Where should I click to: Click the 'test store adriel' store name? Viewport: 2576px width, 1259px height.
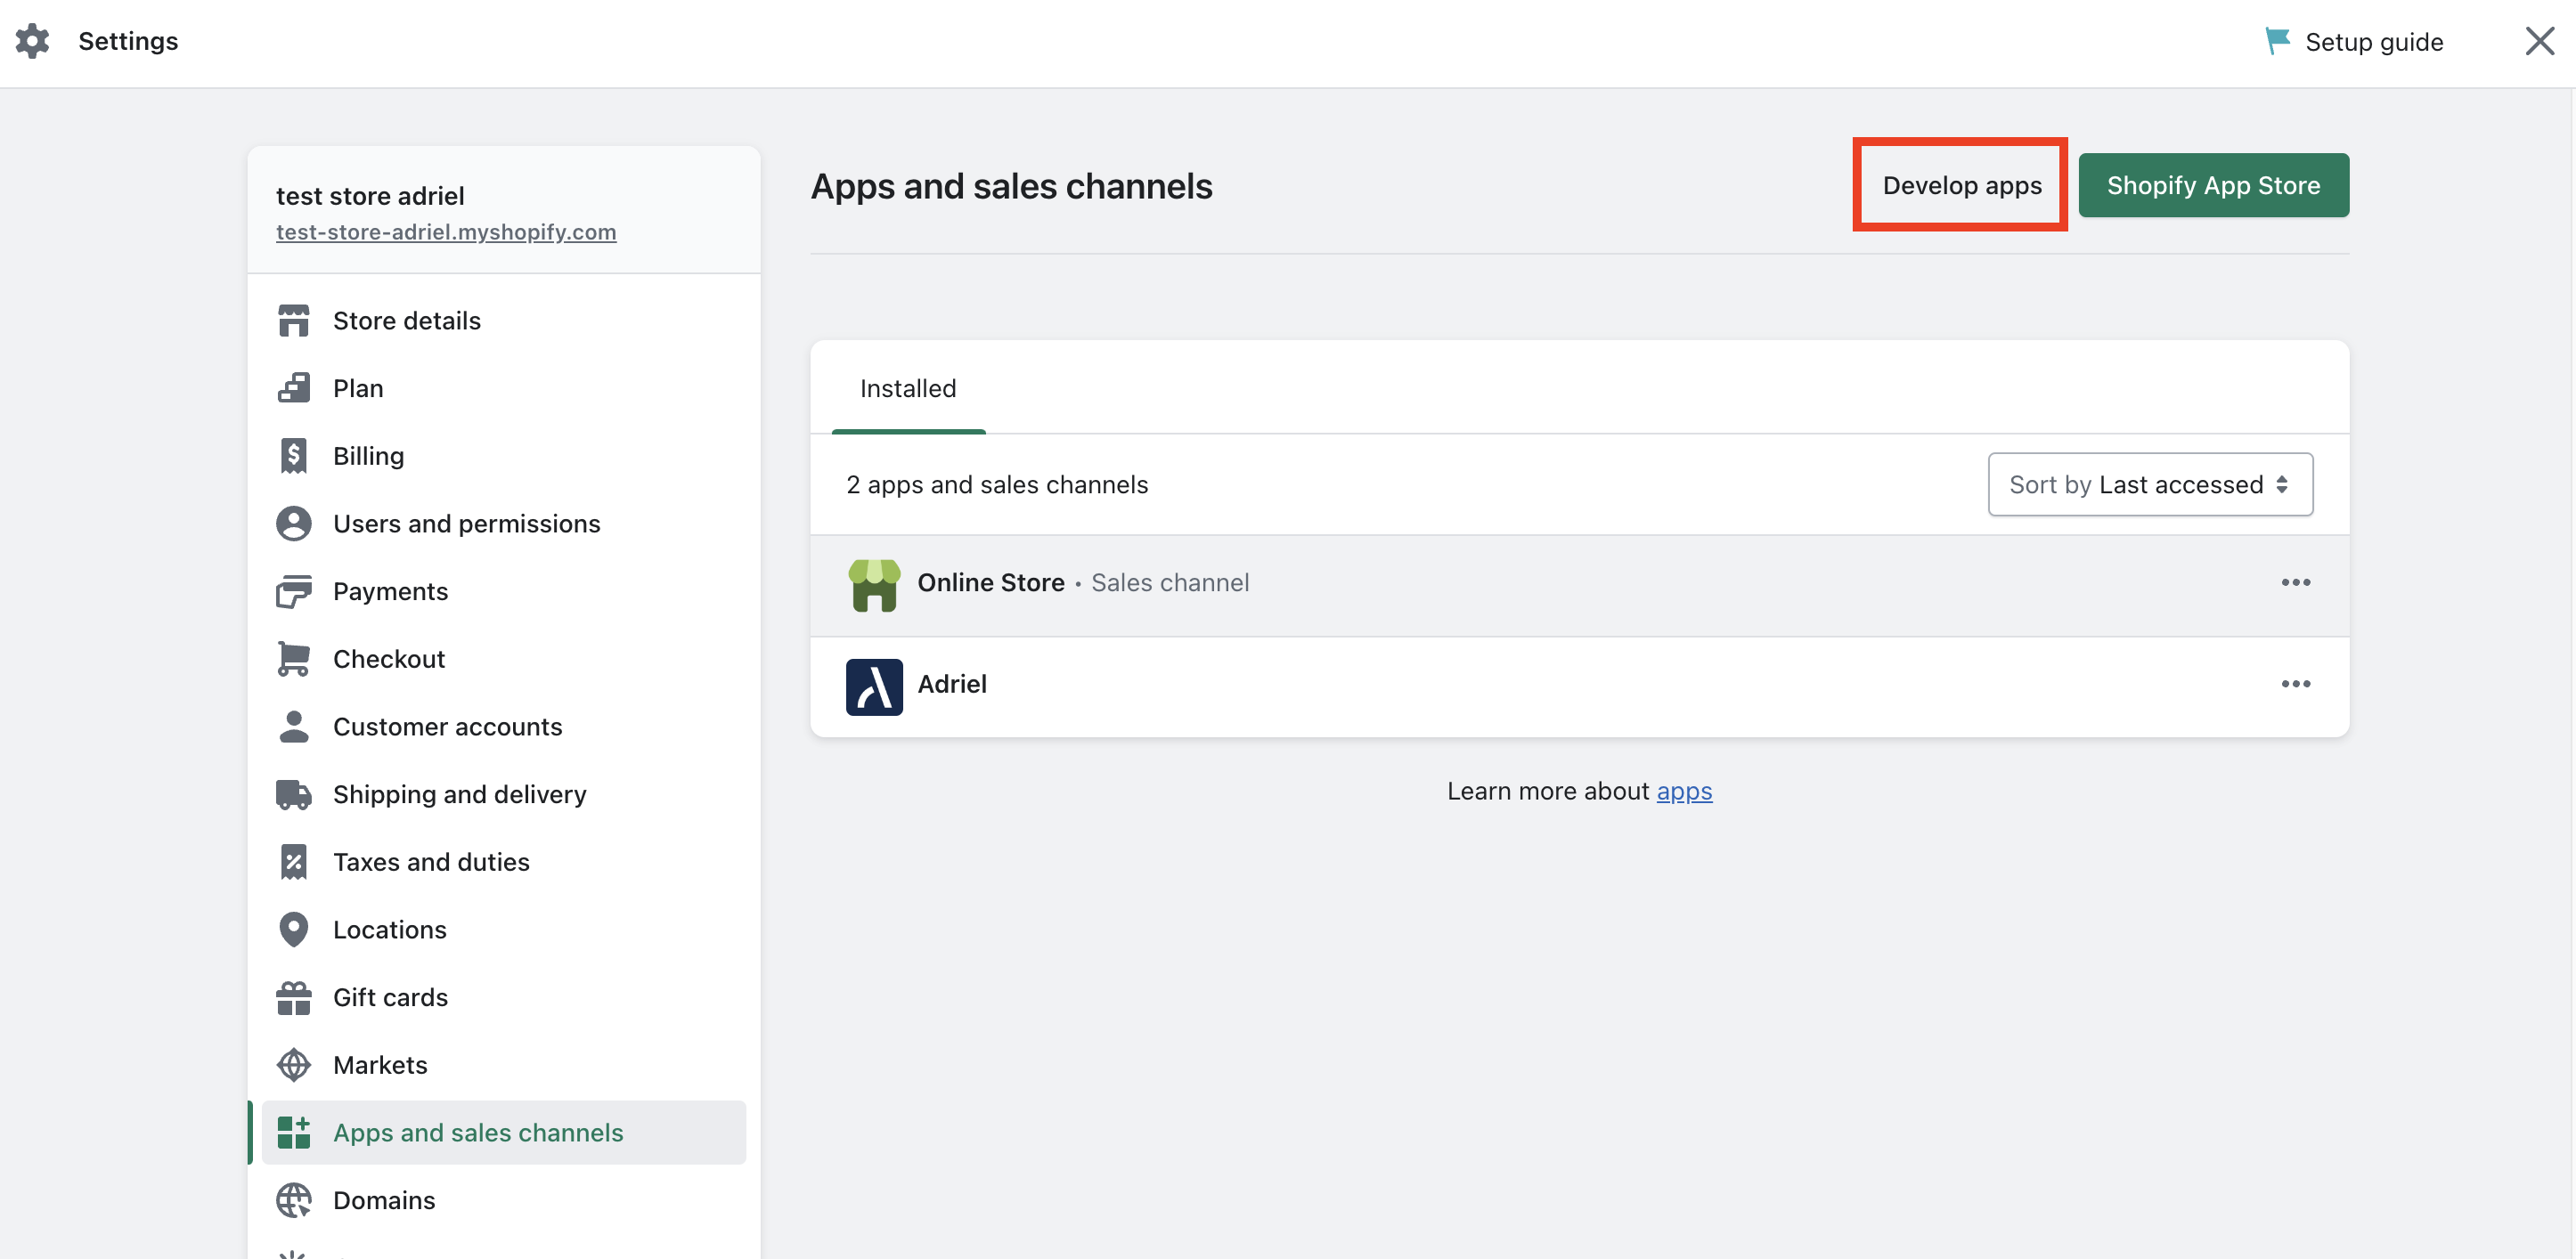click(x=370, y=196)
